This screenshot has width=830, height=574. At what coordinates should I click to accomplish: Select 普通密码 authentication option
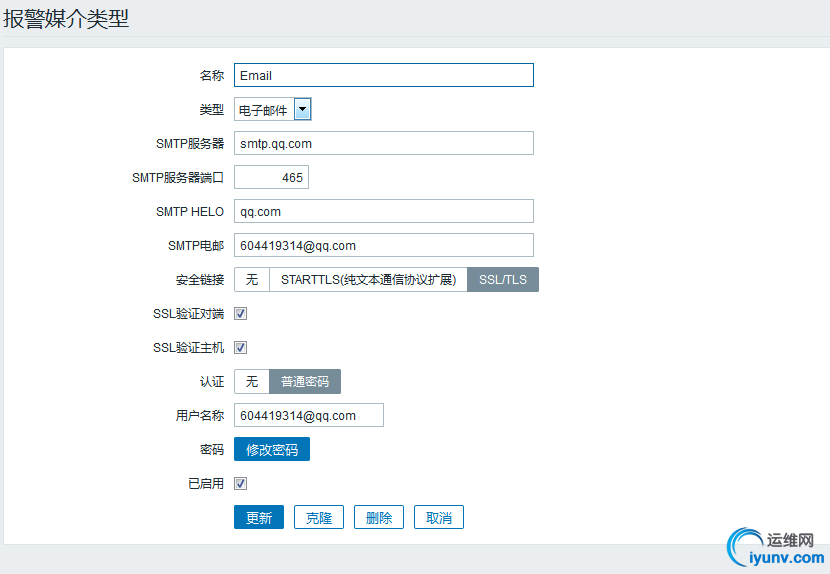click(x=305, y=381)
